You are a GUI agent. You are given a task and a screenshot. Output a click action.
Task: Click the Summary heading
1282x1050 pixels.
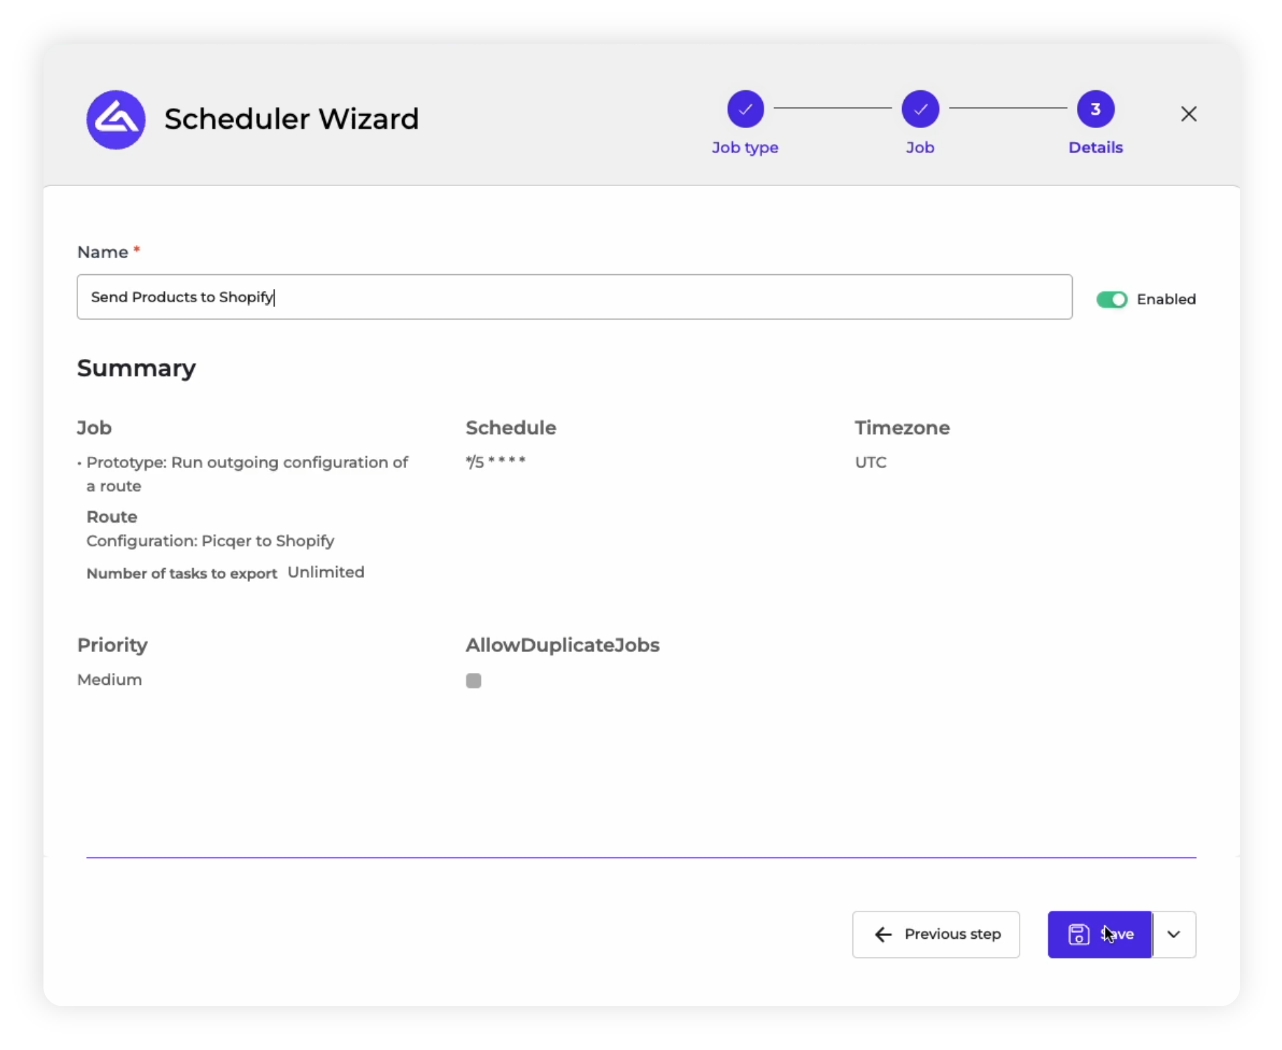coord(136,368)
